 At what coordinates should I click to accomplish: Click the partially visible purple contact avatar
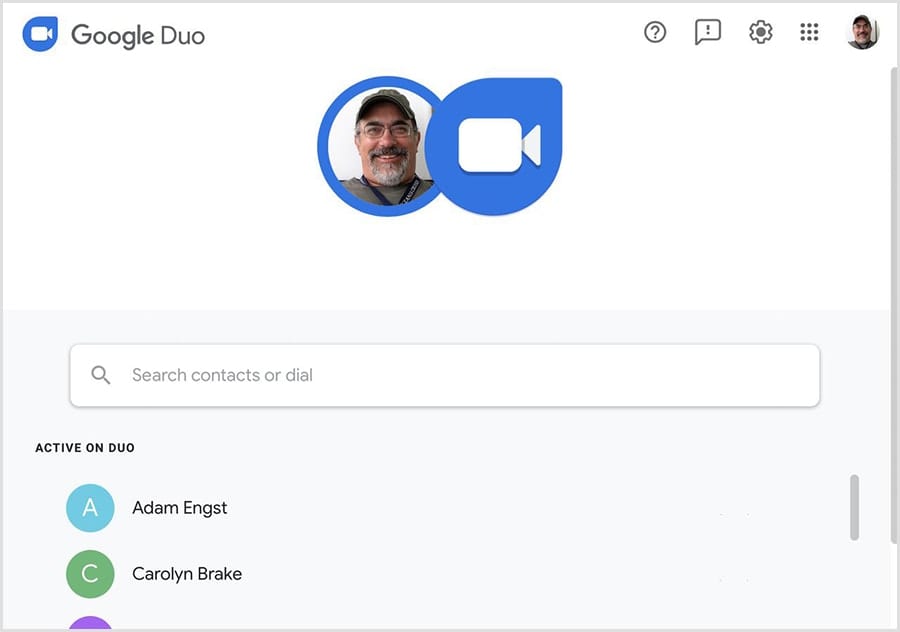pos(90,623)
